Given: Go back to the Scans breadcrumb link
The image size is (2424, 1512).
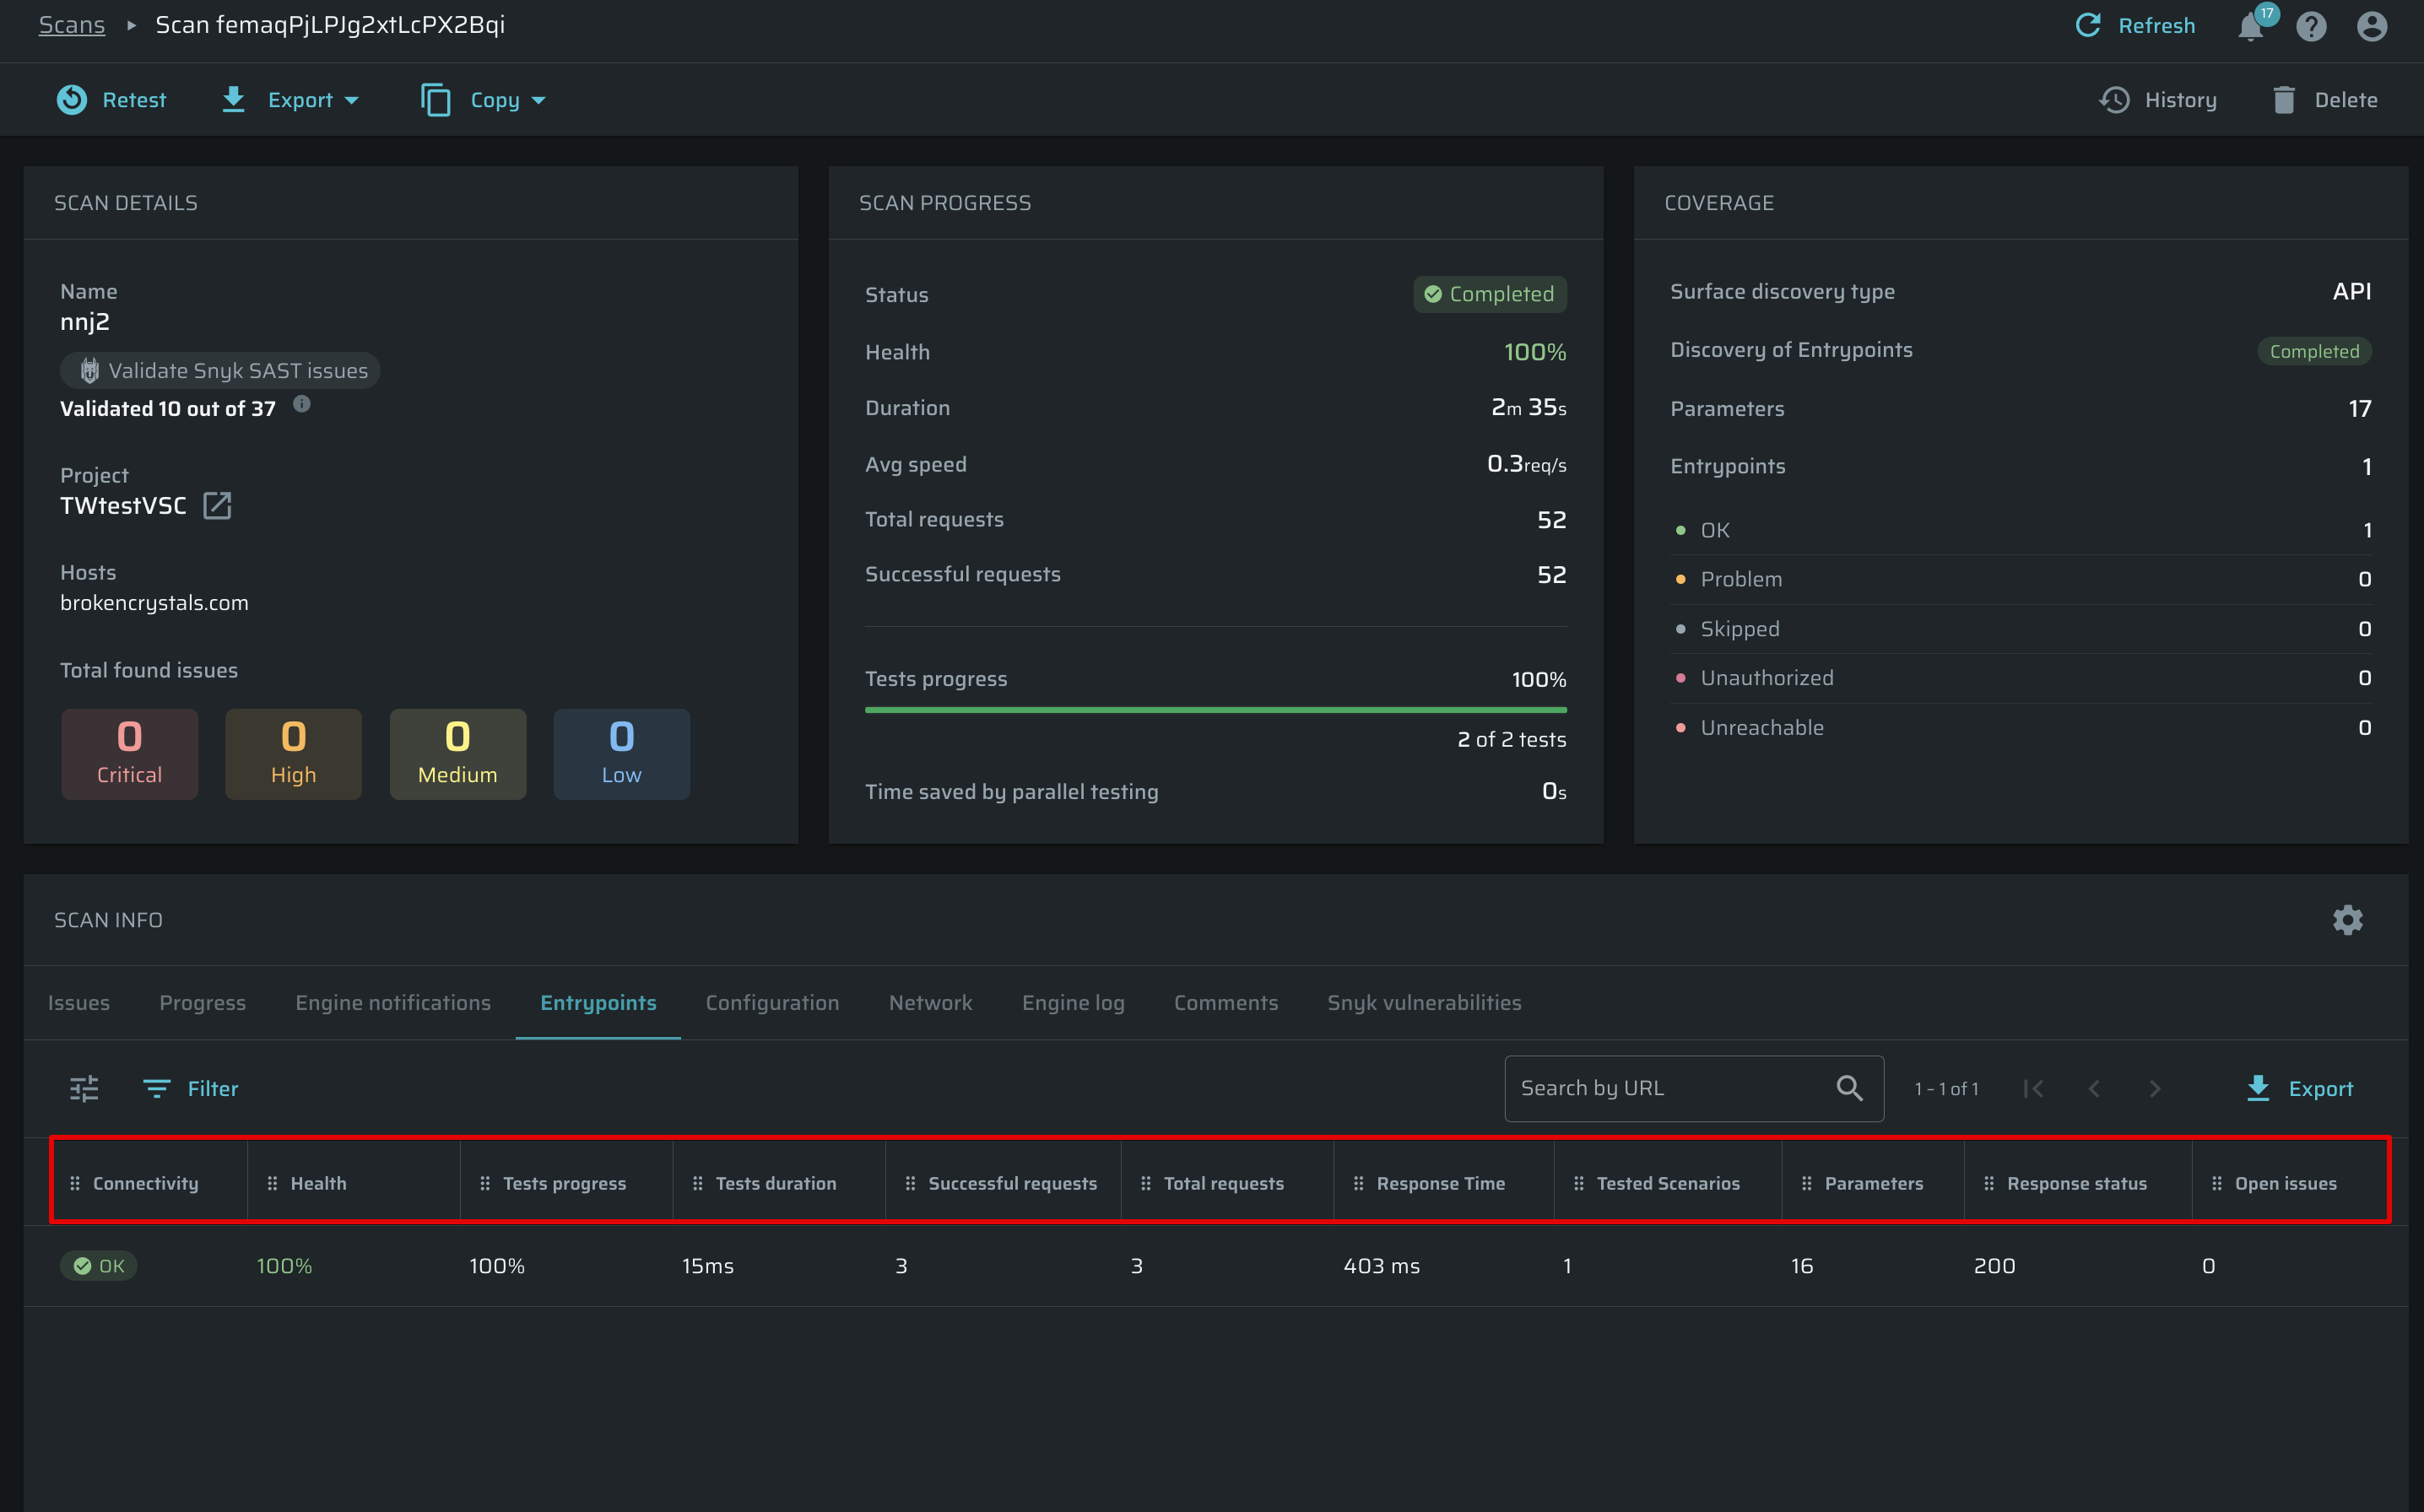Looking at the screenshot, I should pos(71,25).
